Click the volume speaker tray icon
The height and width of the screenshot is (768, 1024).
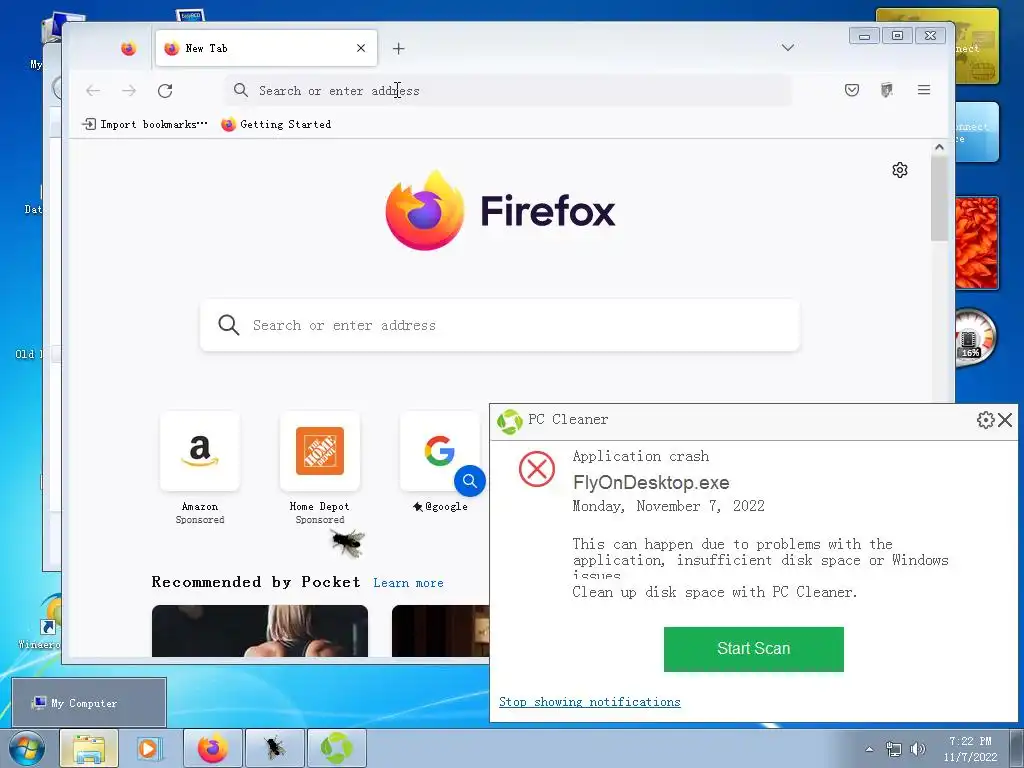pyautogui.click(x=918, y=749)
